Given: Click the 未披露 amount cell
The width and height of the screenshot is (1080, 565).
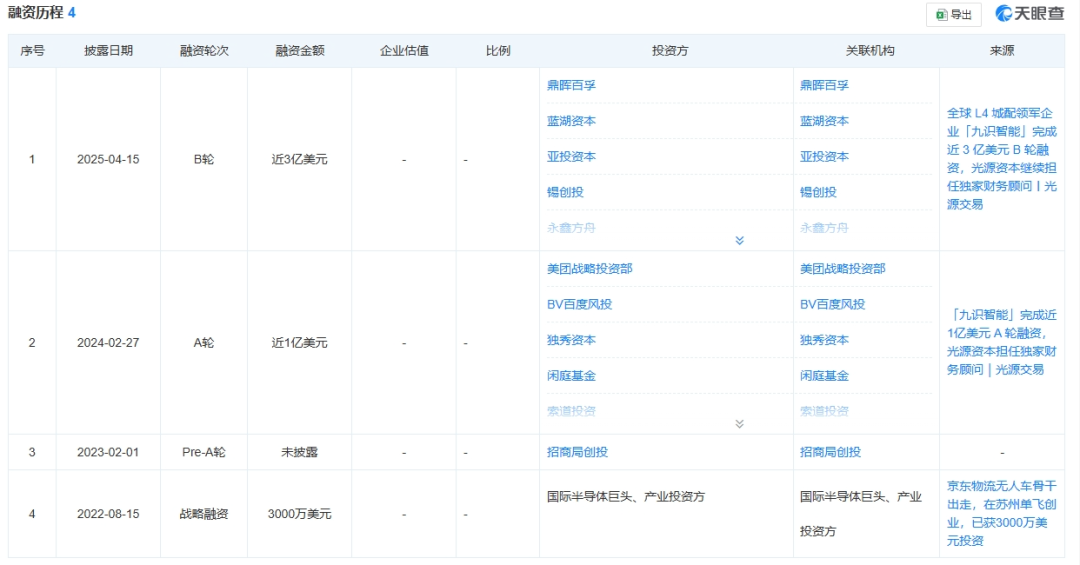Looking at the screenshot, I should [x=300, y=453].
